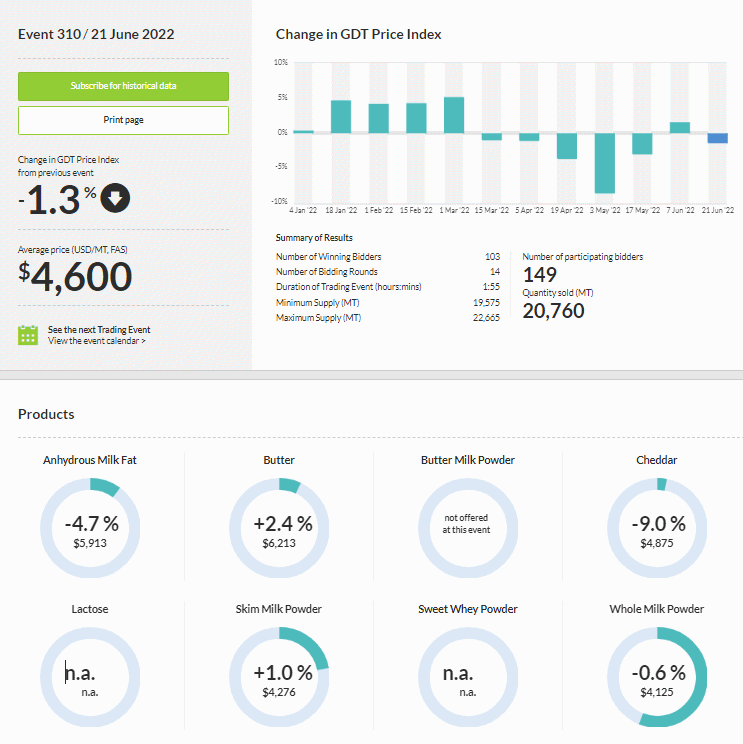Click the 19,575 minimum supply value
The image size is (743, 744).
pyautogui.click(x=486, y=303)
